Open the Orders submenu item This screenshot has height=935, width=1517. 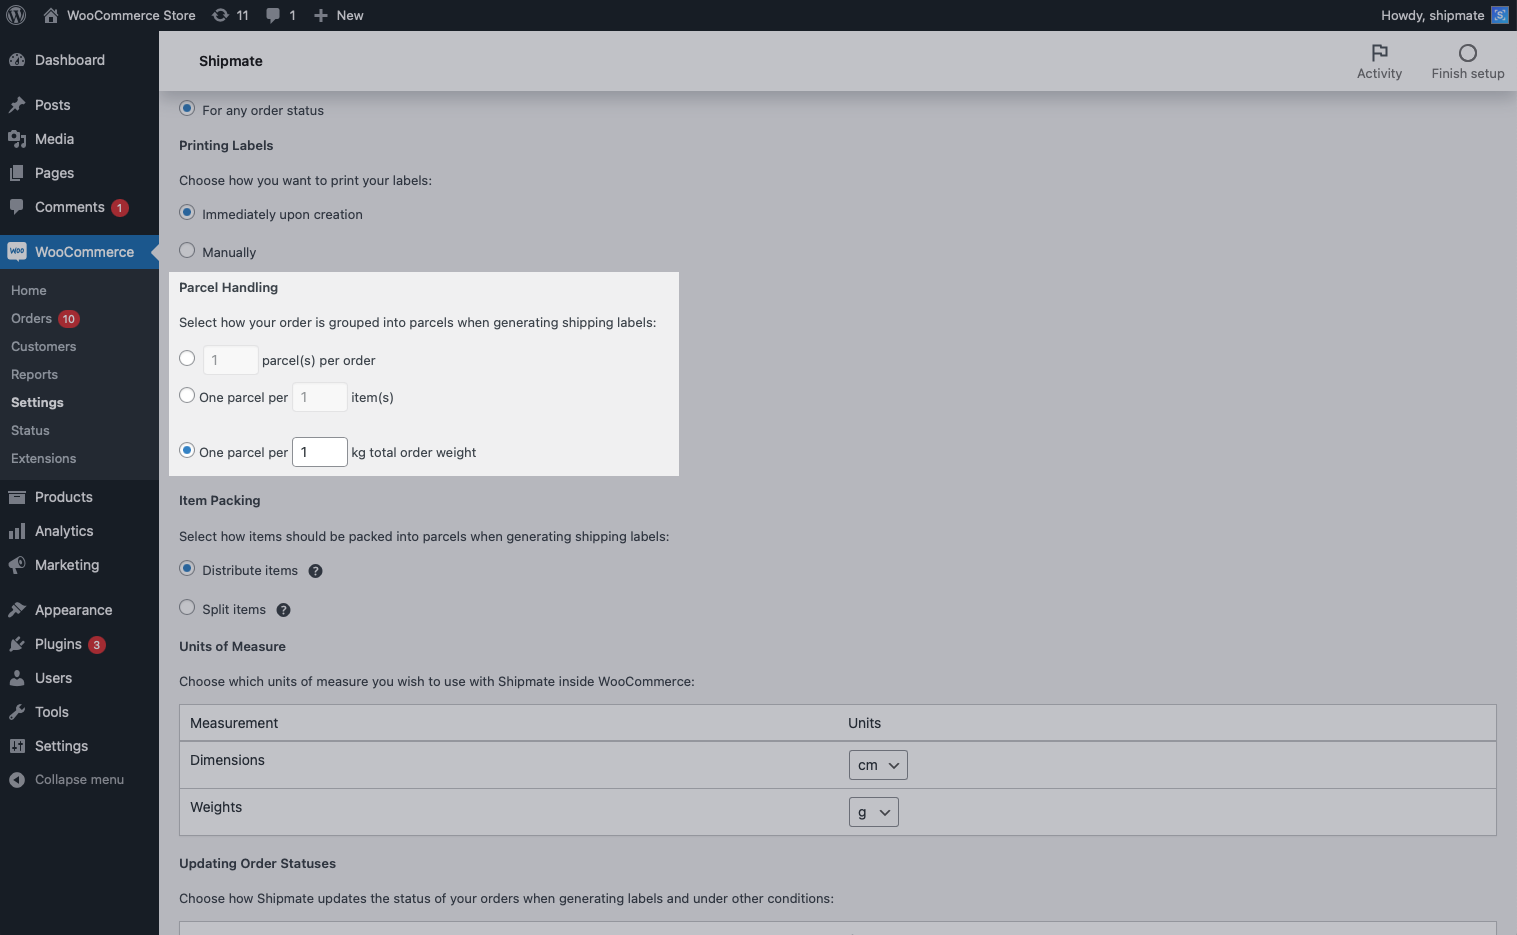31,318
